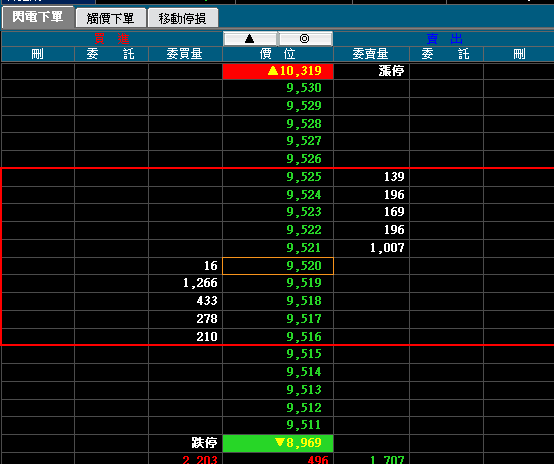Select price 9,522 in price column

(278, 230)
